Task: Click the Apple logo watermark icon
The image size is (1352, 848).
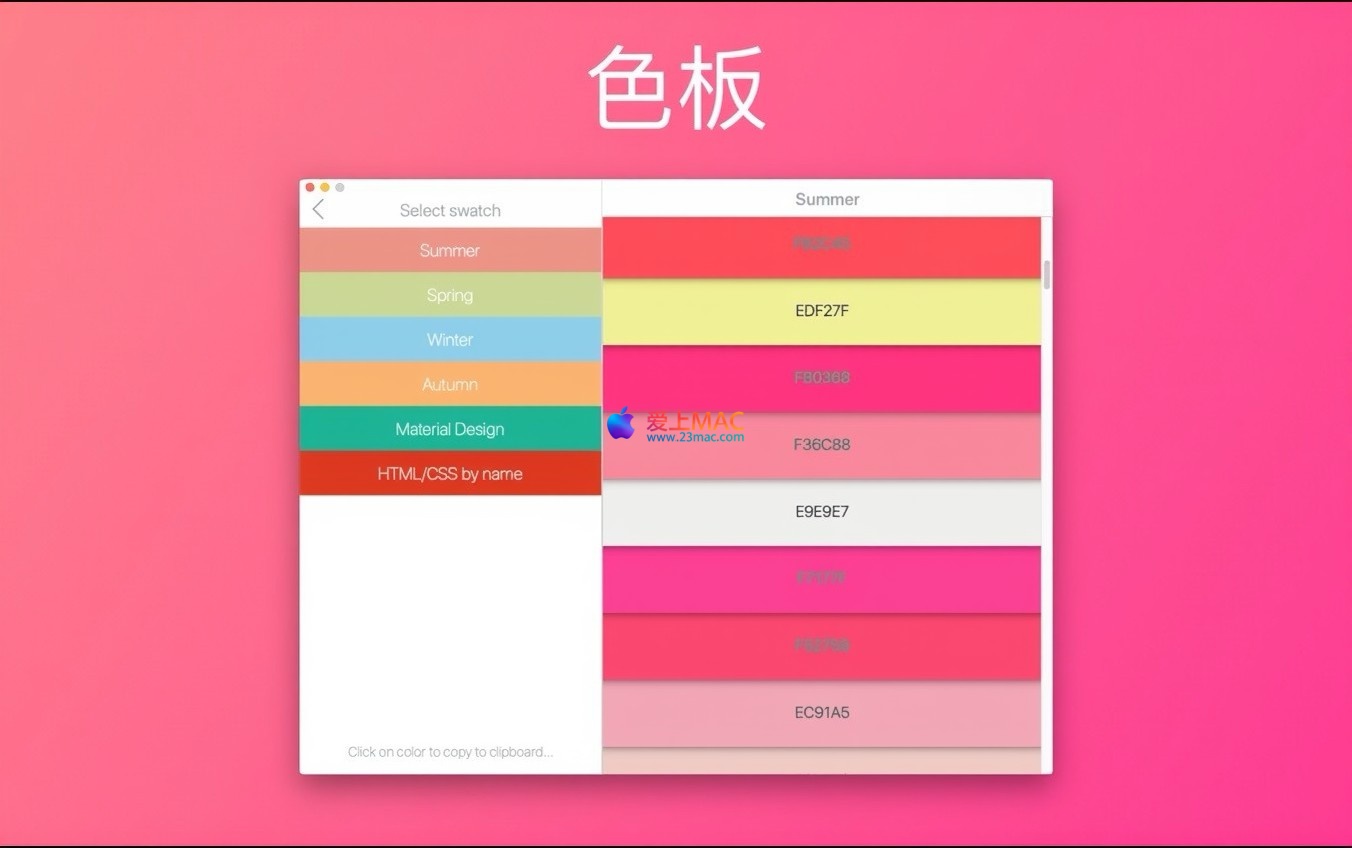Action: (621, 423)
